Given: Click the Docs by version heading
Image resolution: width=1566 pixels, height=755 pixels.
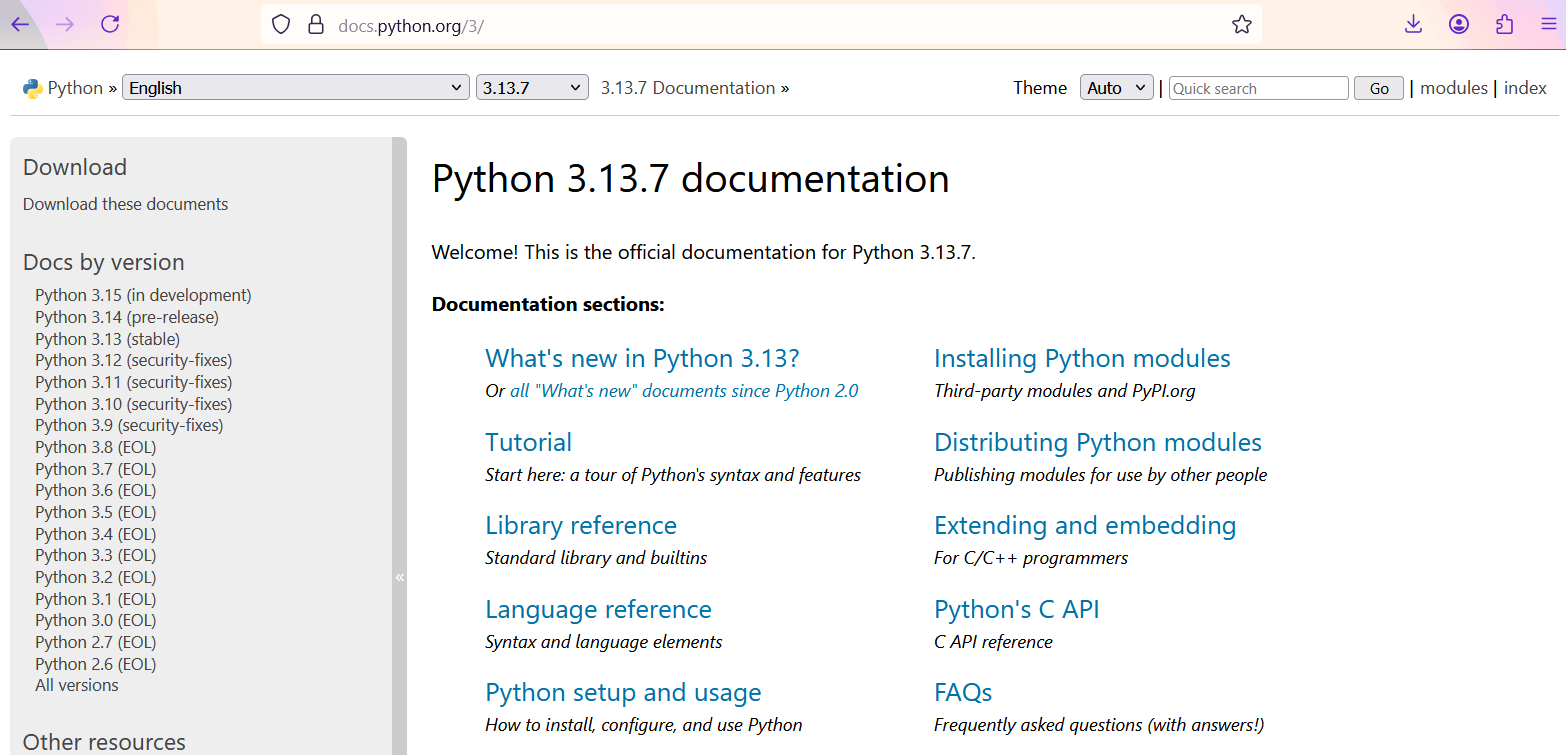Looking at the screenshot, I should pos(104,262).
